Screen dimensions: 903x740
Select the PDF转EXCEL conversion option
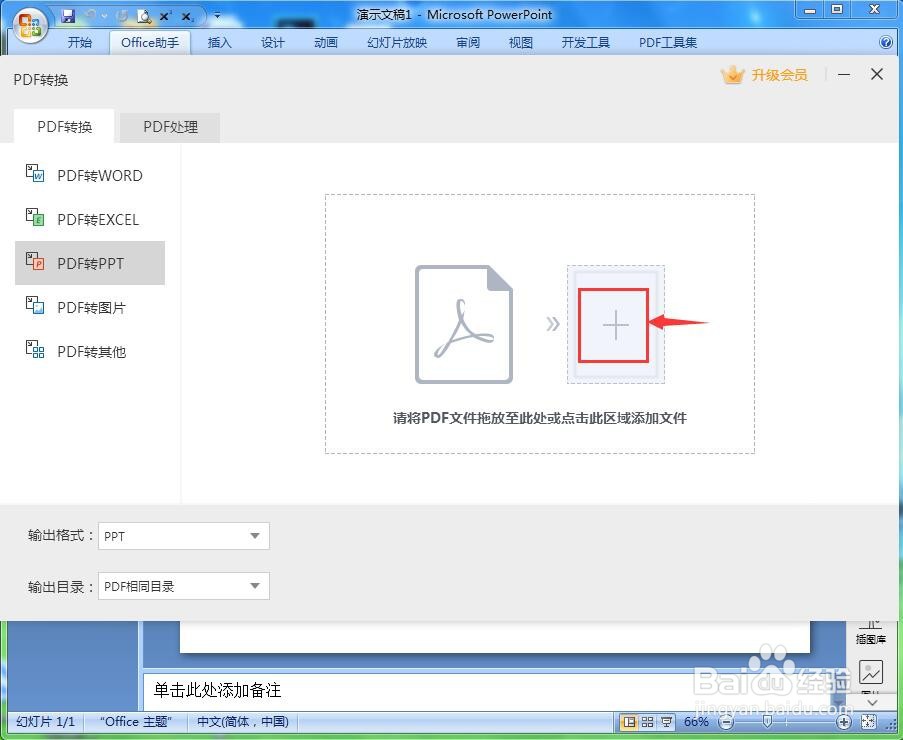tap(99, 219)
